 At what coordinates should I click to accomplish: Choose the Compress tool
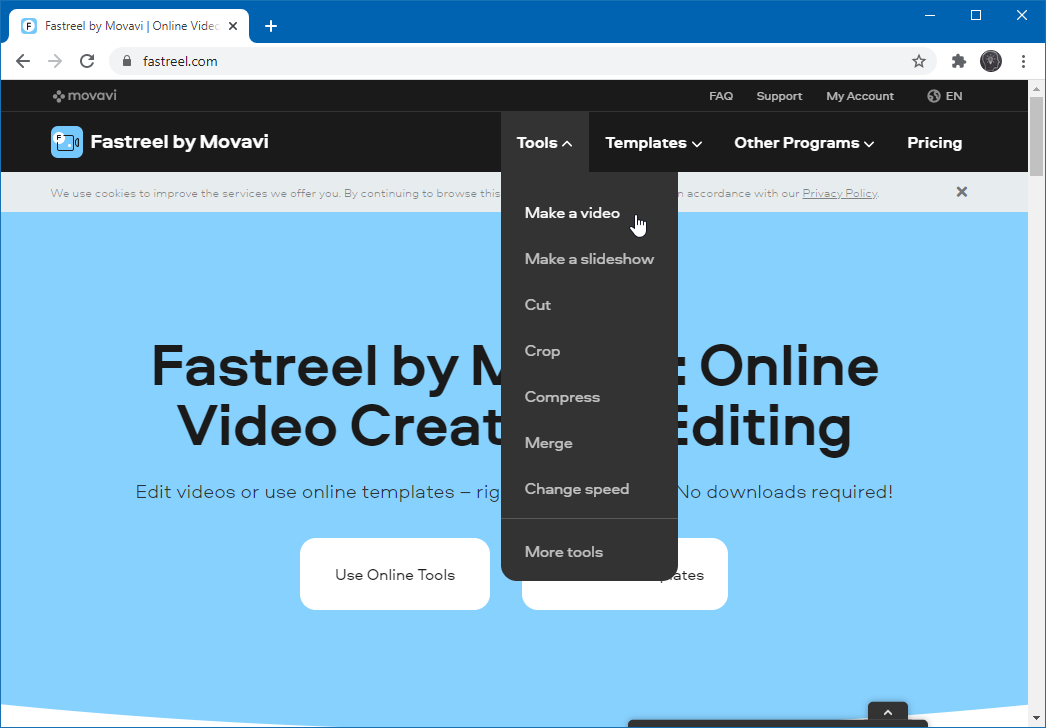click(562, 397)
